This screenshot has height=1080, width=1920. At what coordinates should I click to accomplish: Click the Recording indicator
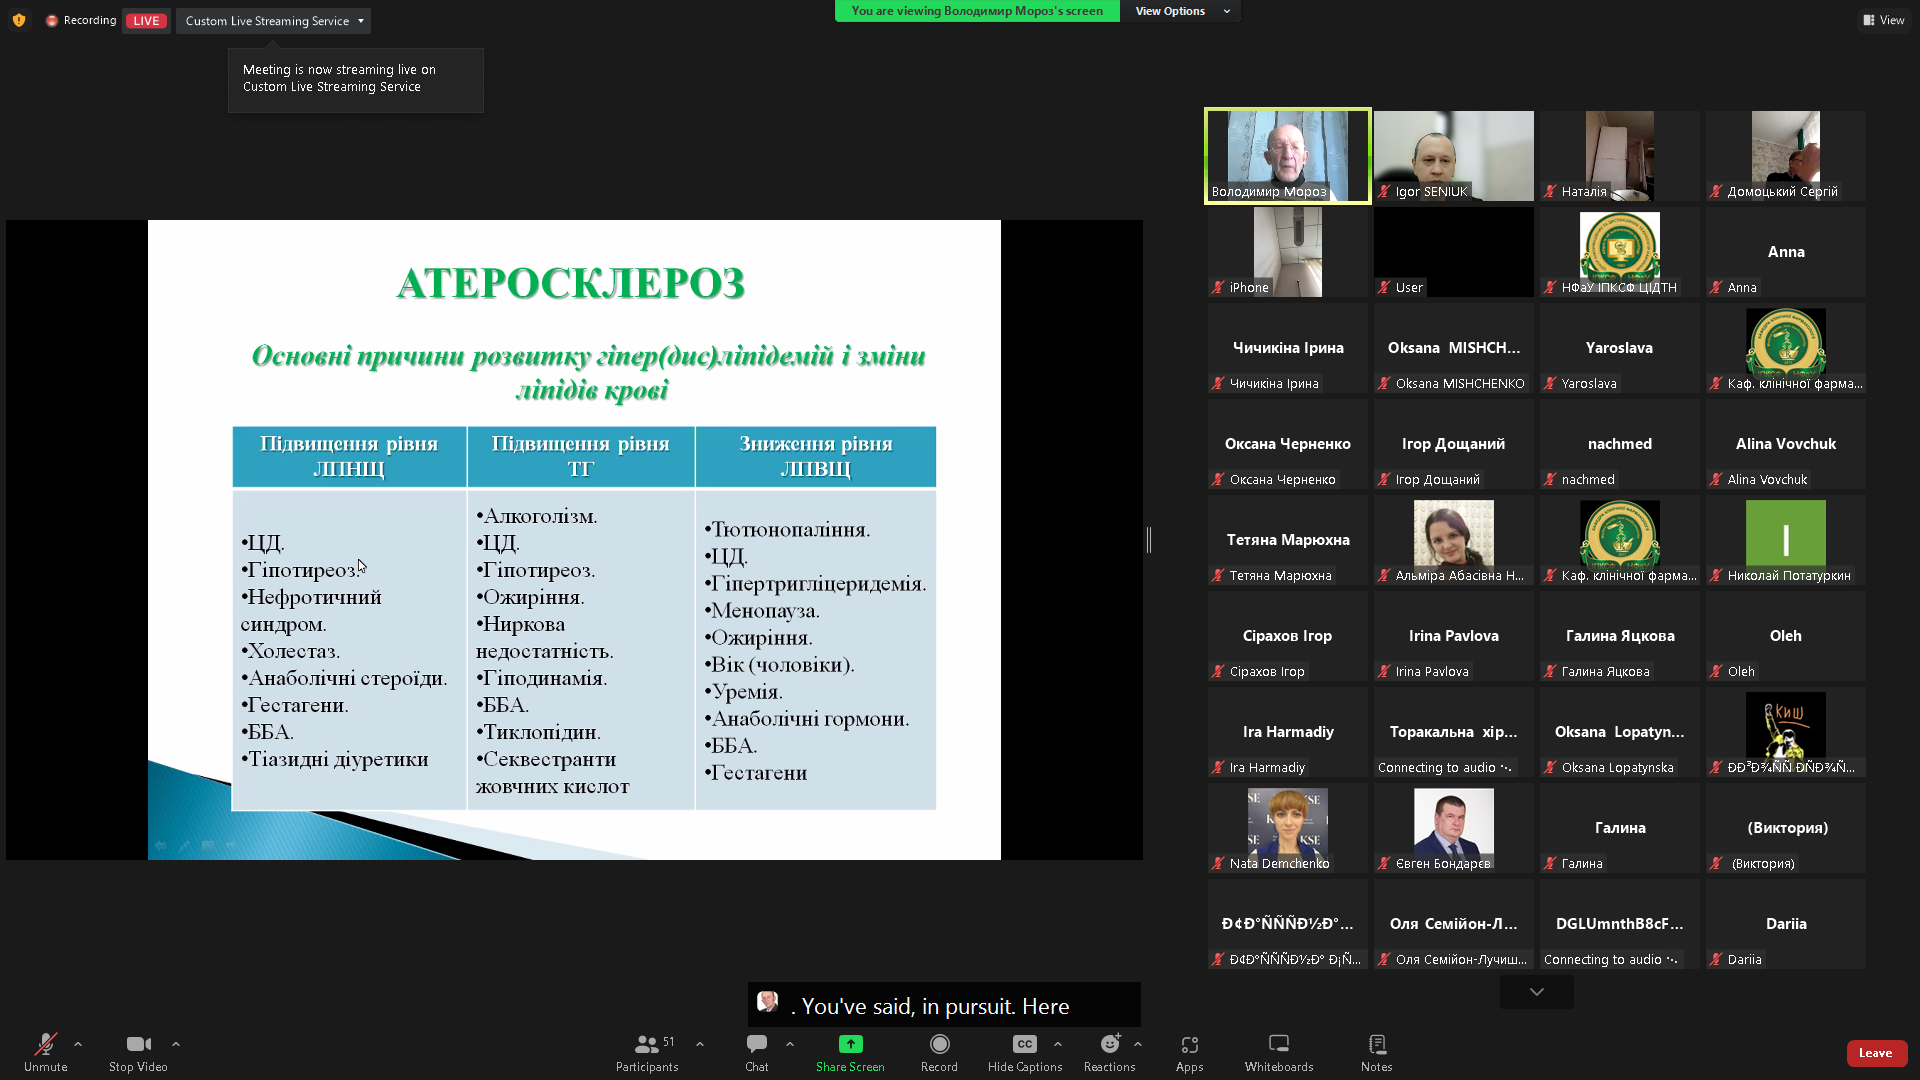pyautogui.click(x=81, y=20)
